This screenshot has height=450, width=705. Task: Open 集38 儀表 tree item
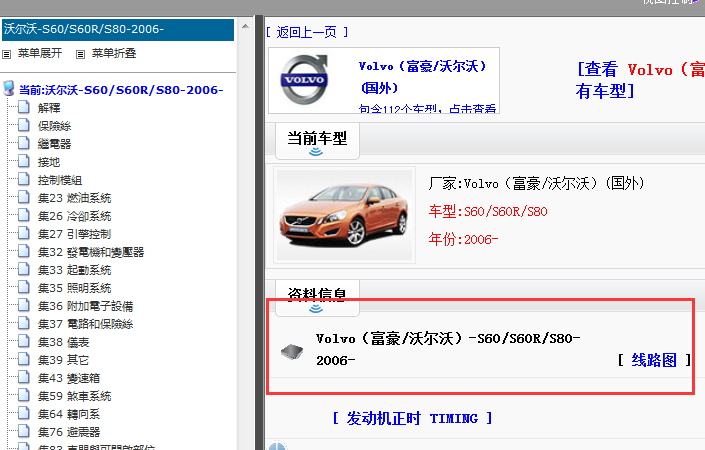pos(63,342)
